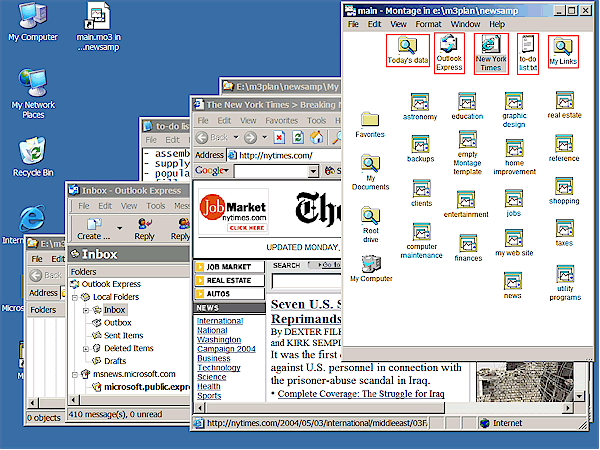Select the backups icon in Montage

click(x=420, y=148)
